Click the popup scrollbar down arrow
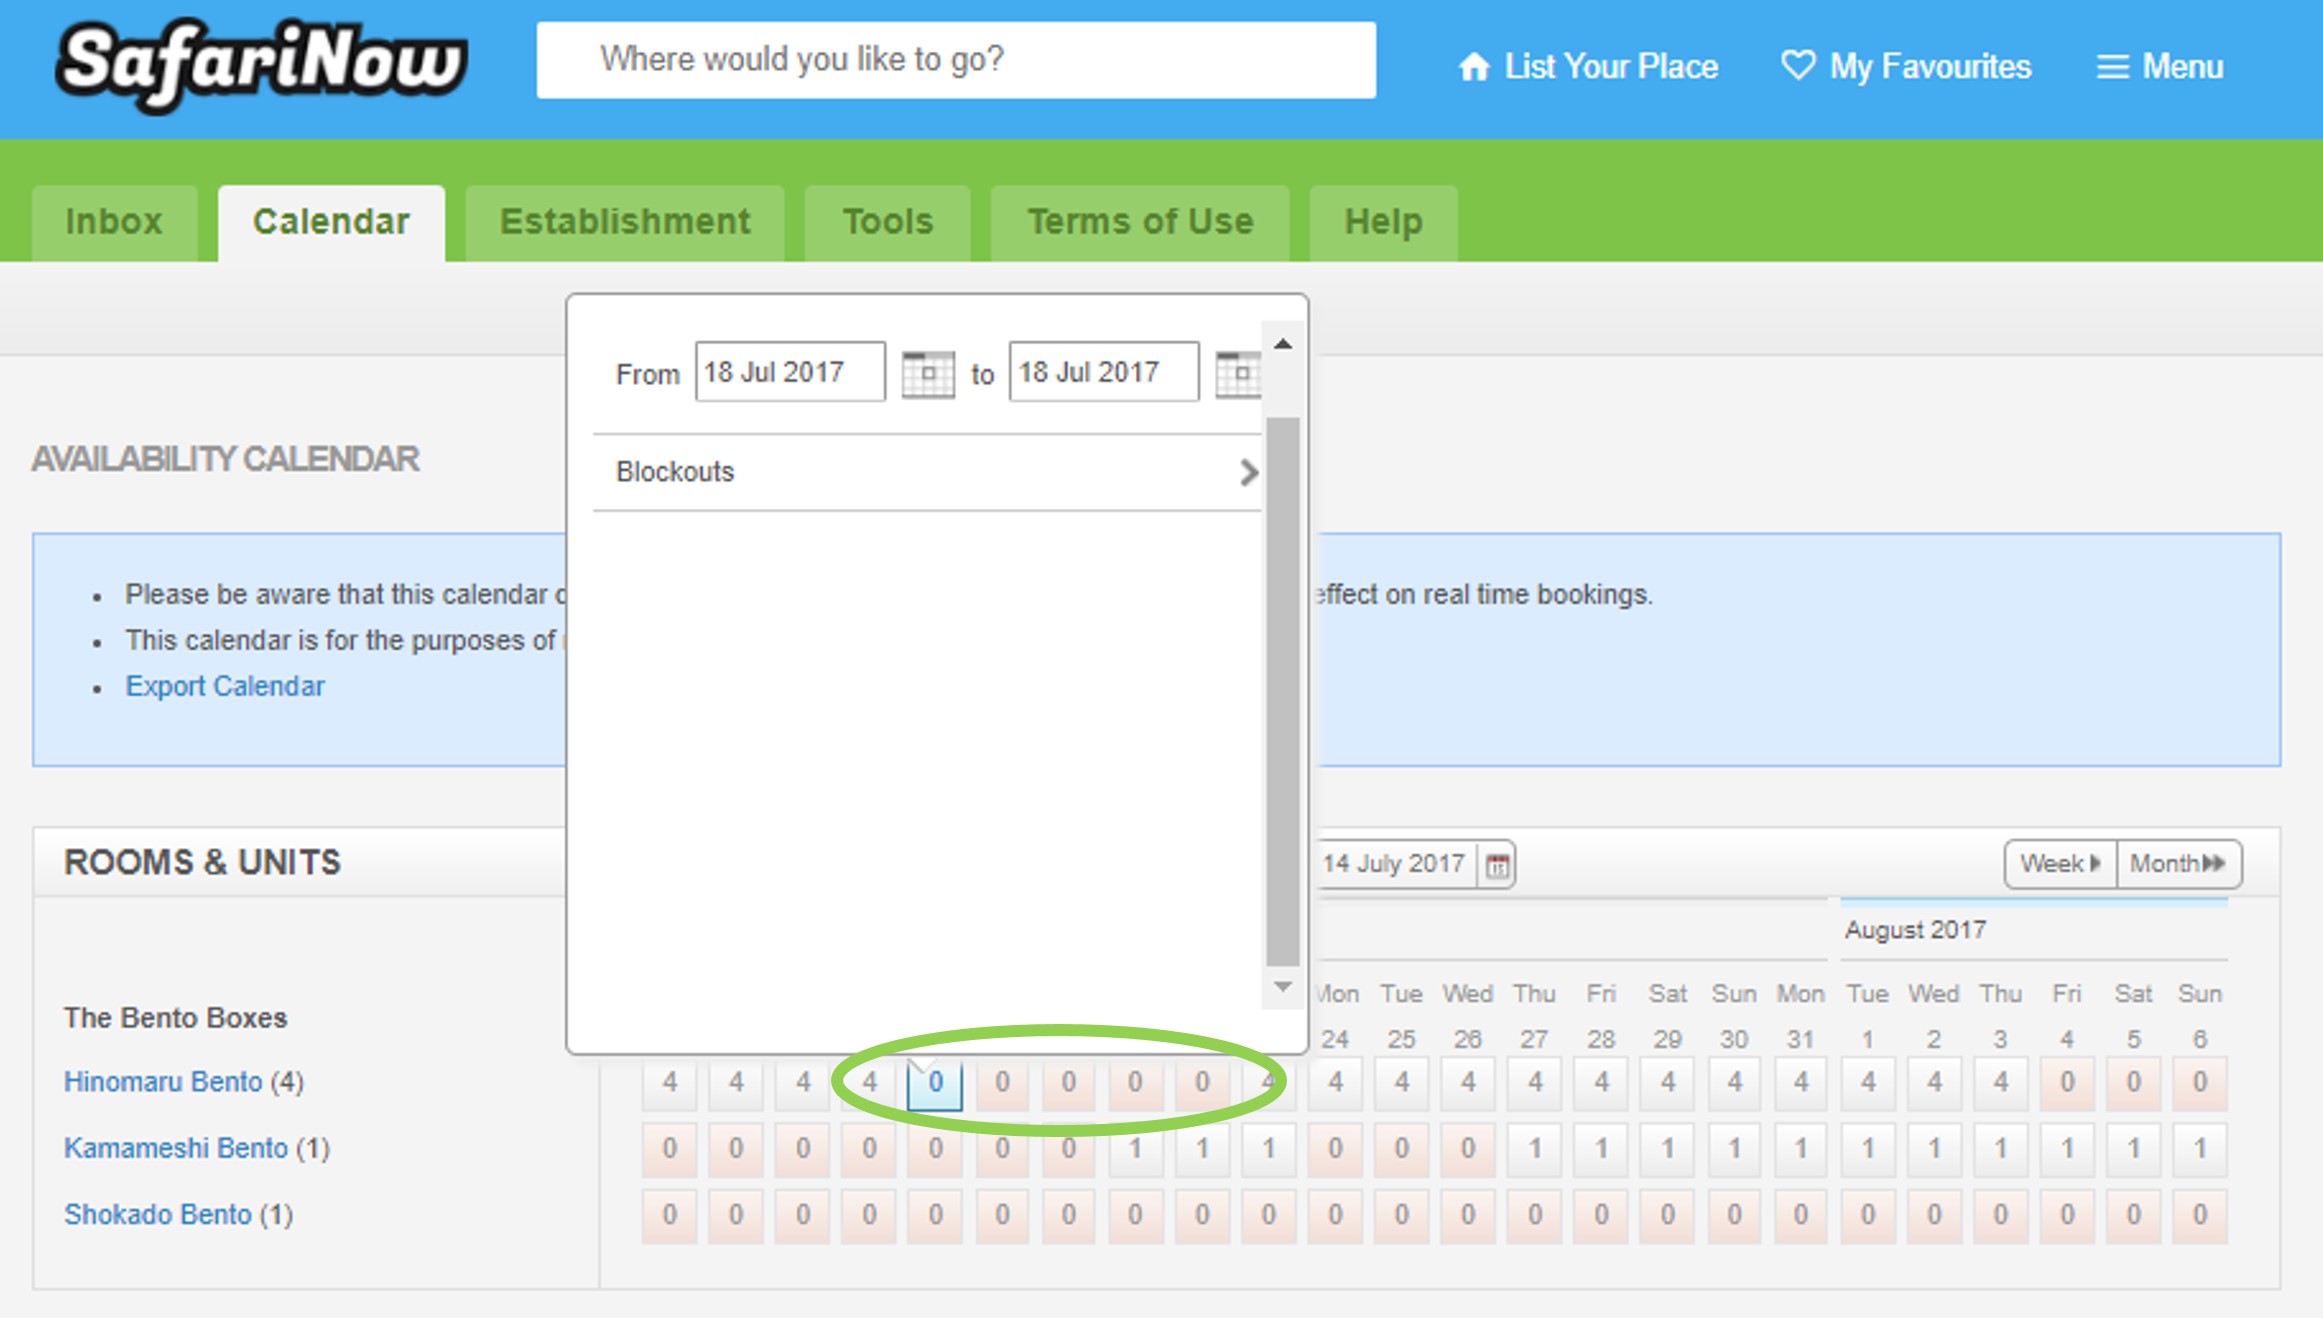The width and height of the screenshot is (2323, 1318). [1283, 987]
